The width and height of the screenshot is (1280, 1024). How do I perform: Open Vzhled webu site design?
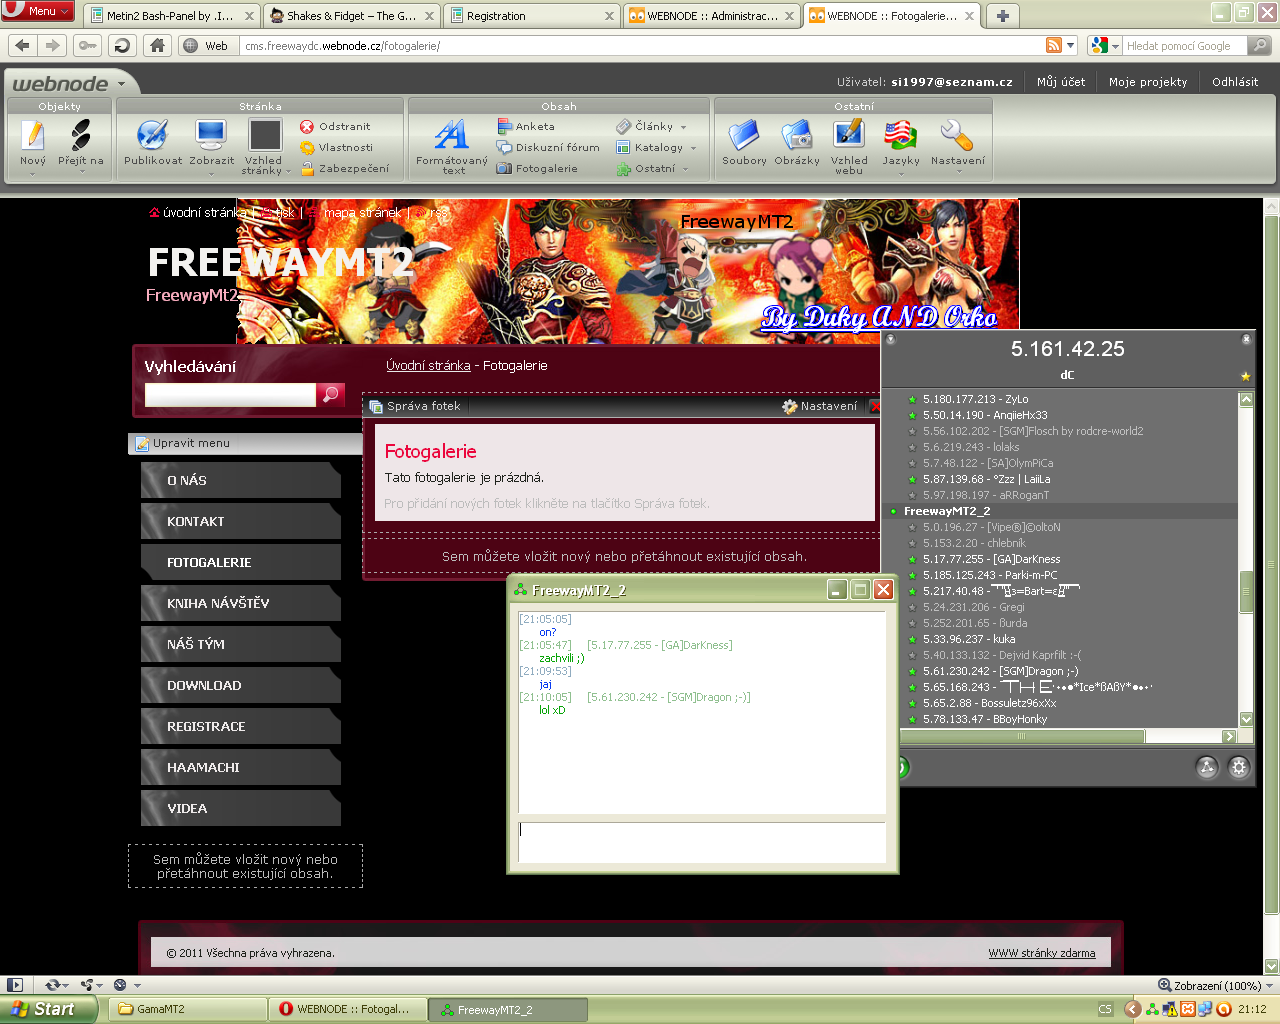tap(849, 135)
